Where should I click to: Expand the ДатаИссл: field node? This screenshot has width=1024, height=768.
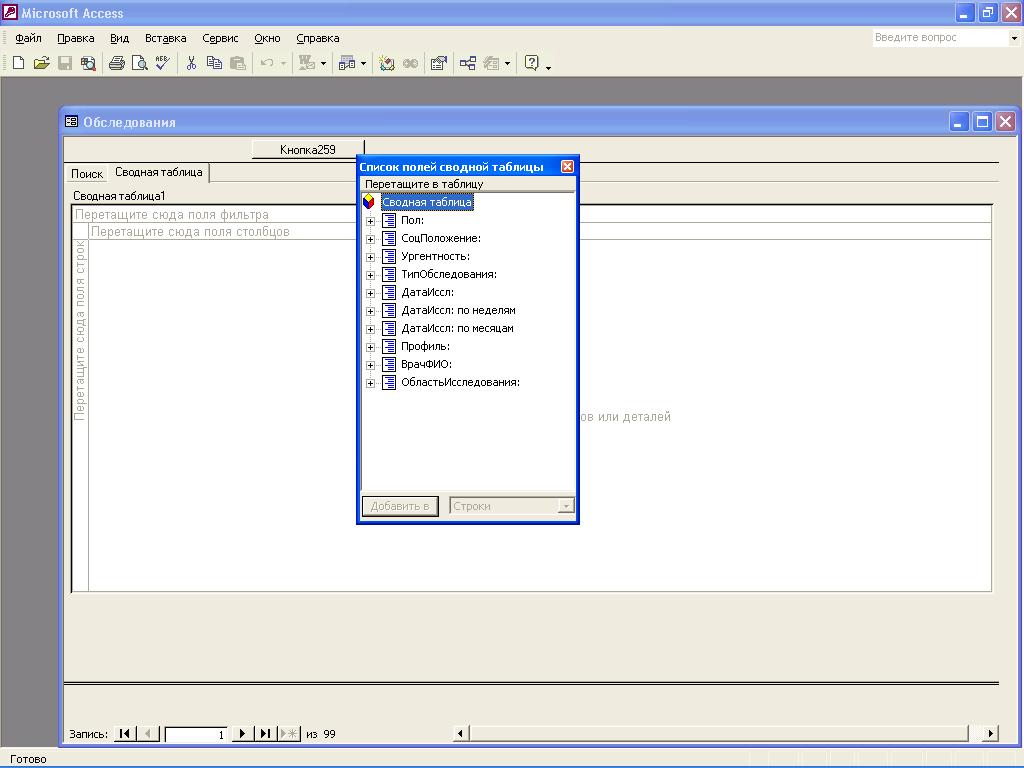pyautogui.click(x=370, y=293)
